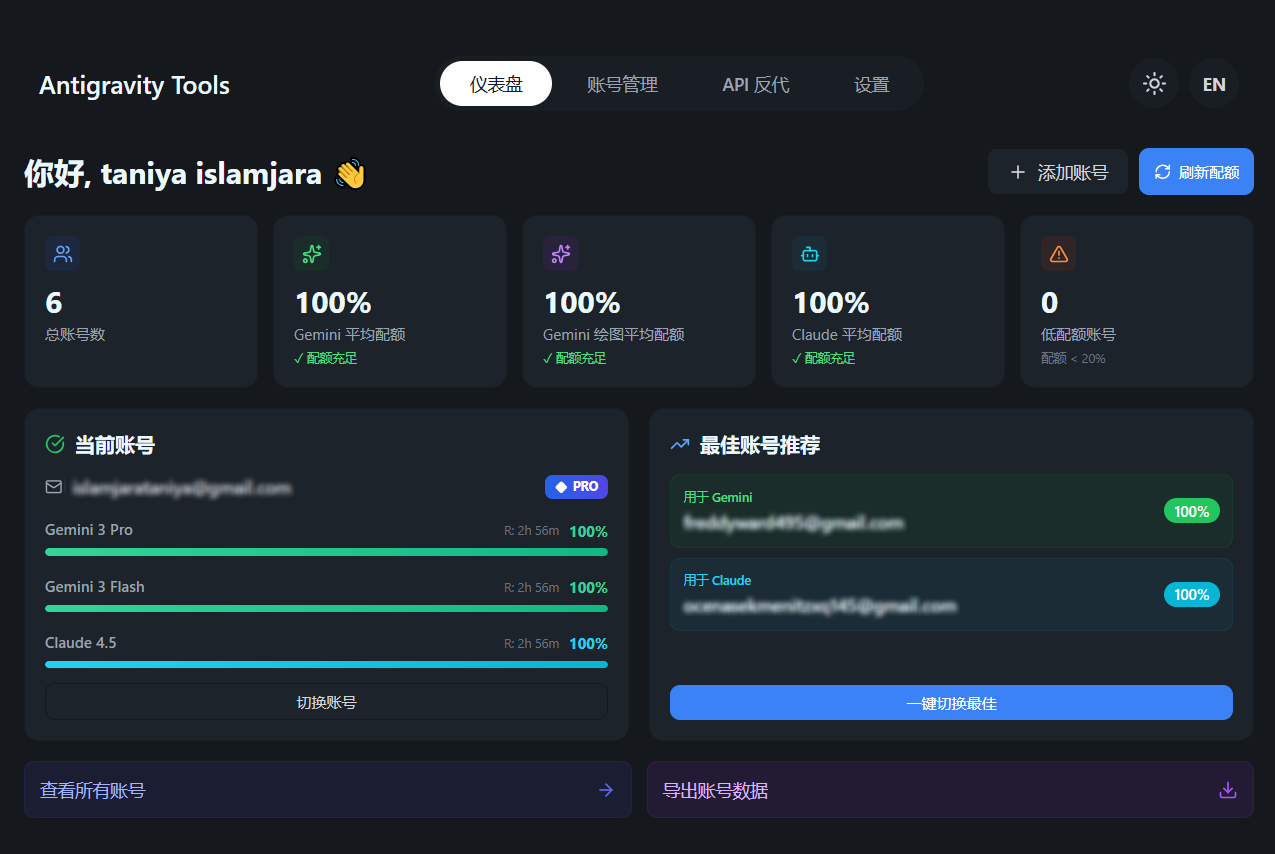Viewport: 1275px width, 854px height.
Task: Switch language with the EN button
Action: coord(1214,84)
